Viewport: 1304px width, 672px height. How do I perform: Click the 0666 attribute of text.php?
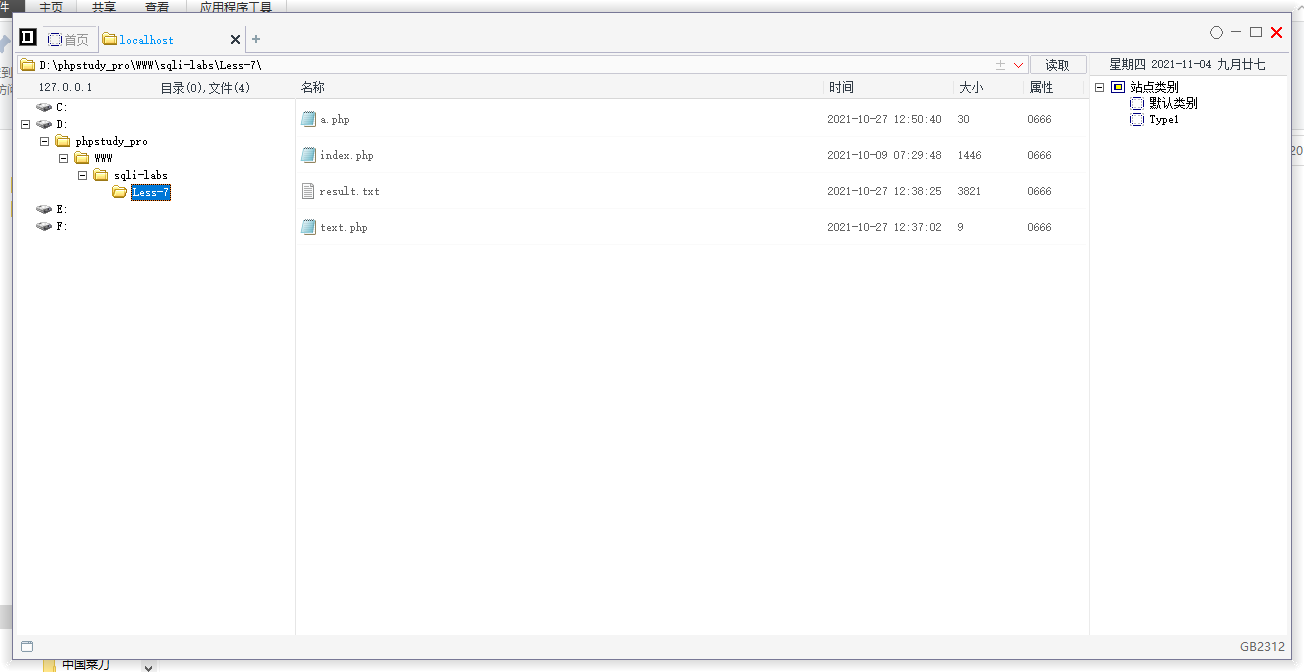click(x=1039, y=227)
